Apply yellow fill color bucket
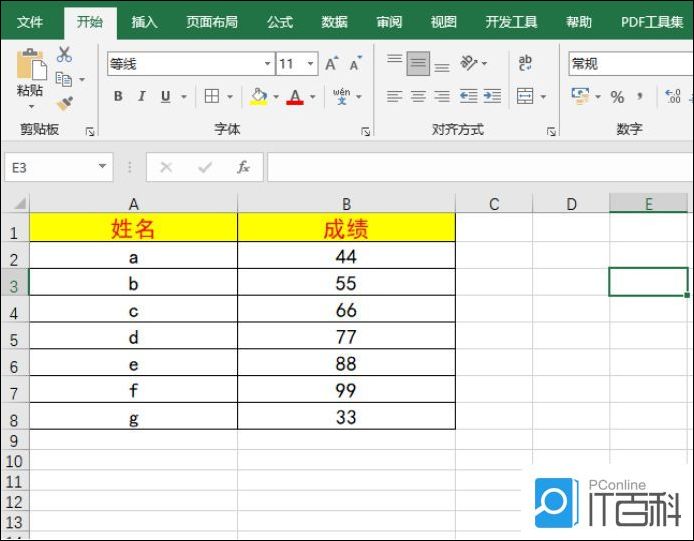694x541 pixels. click(x=259, y=96)
